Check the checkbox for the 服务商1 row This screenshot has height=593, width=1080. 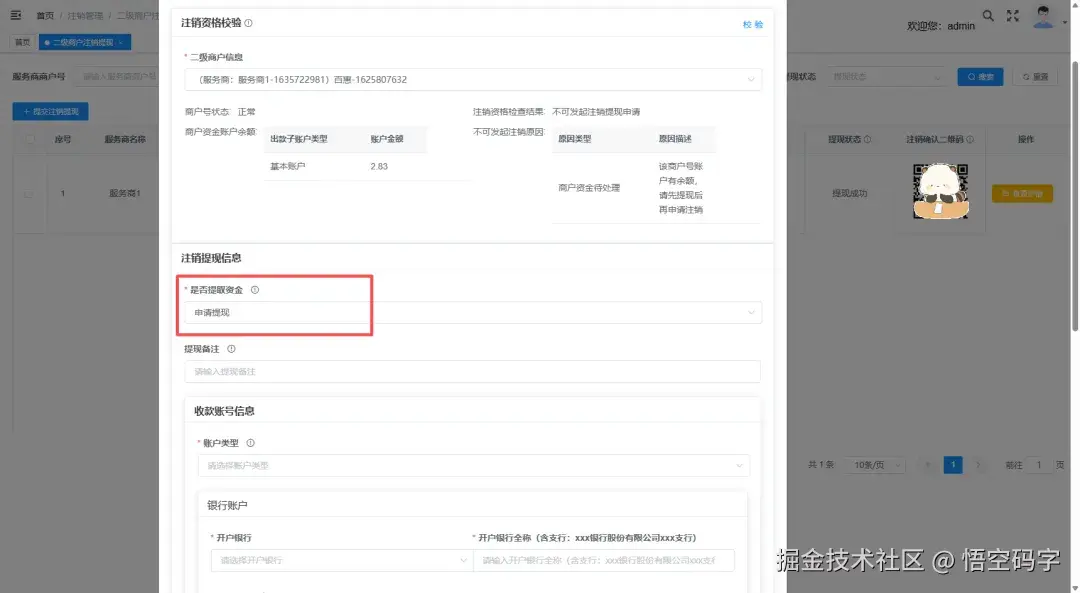coord(29,195)
